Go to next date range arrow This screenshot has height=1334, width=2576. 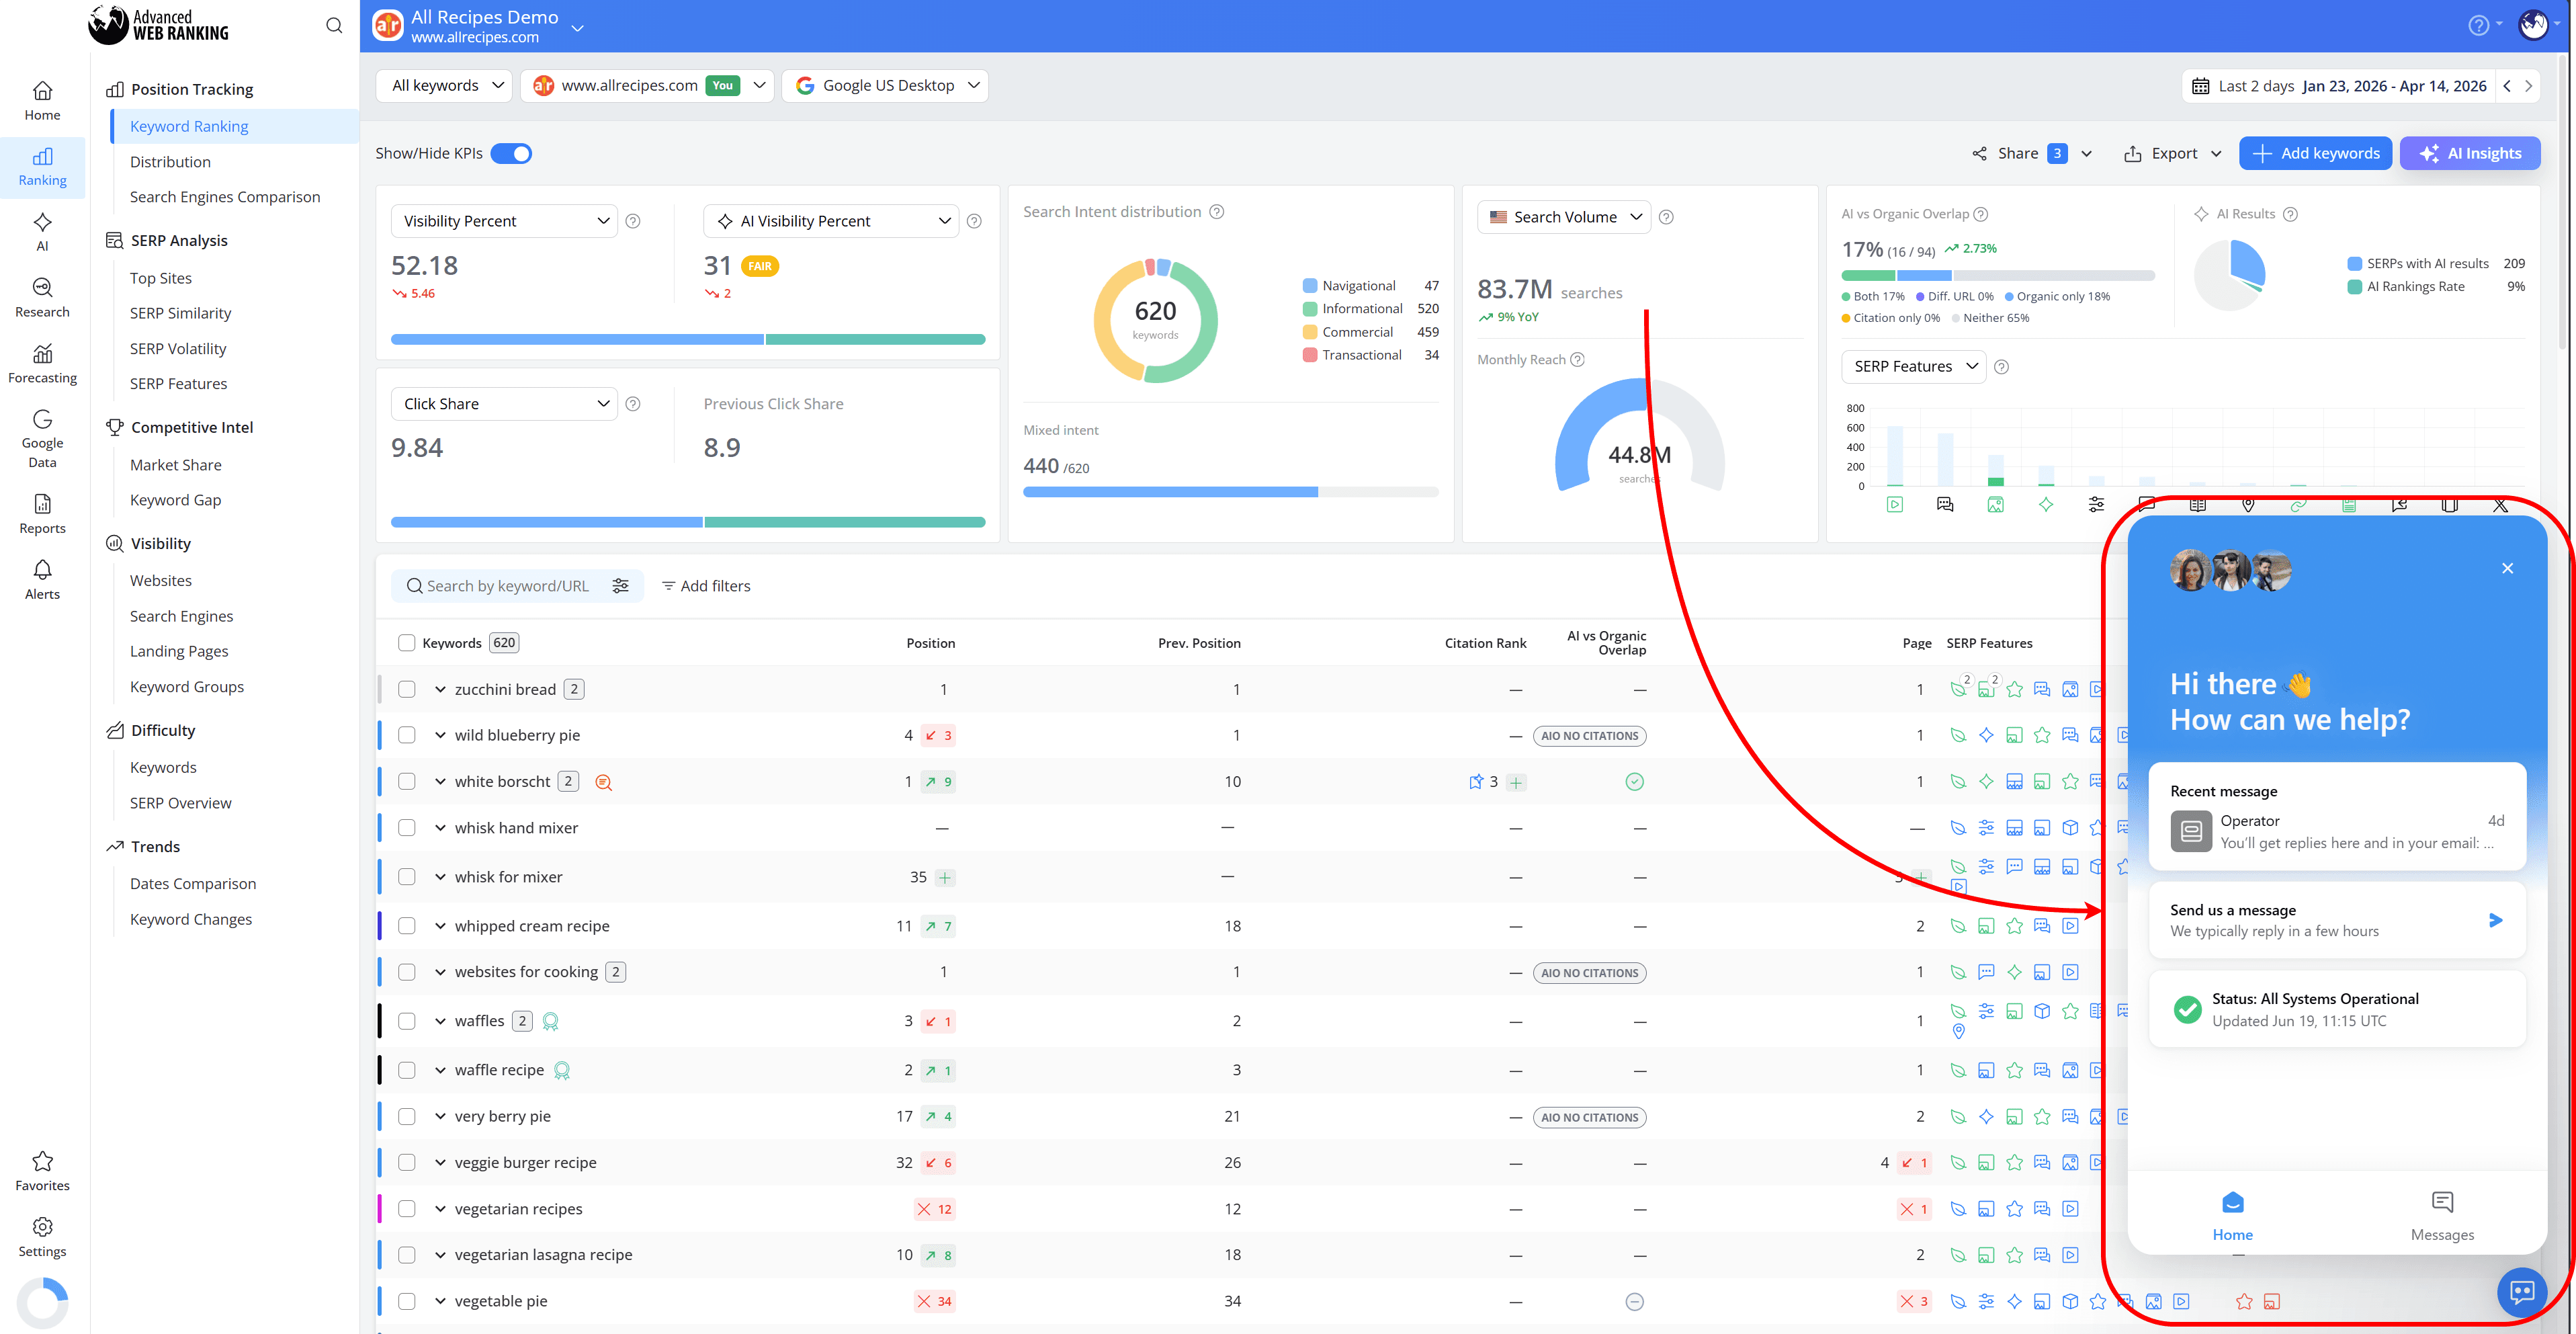click(2528, 86)
